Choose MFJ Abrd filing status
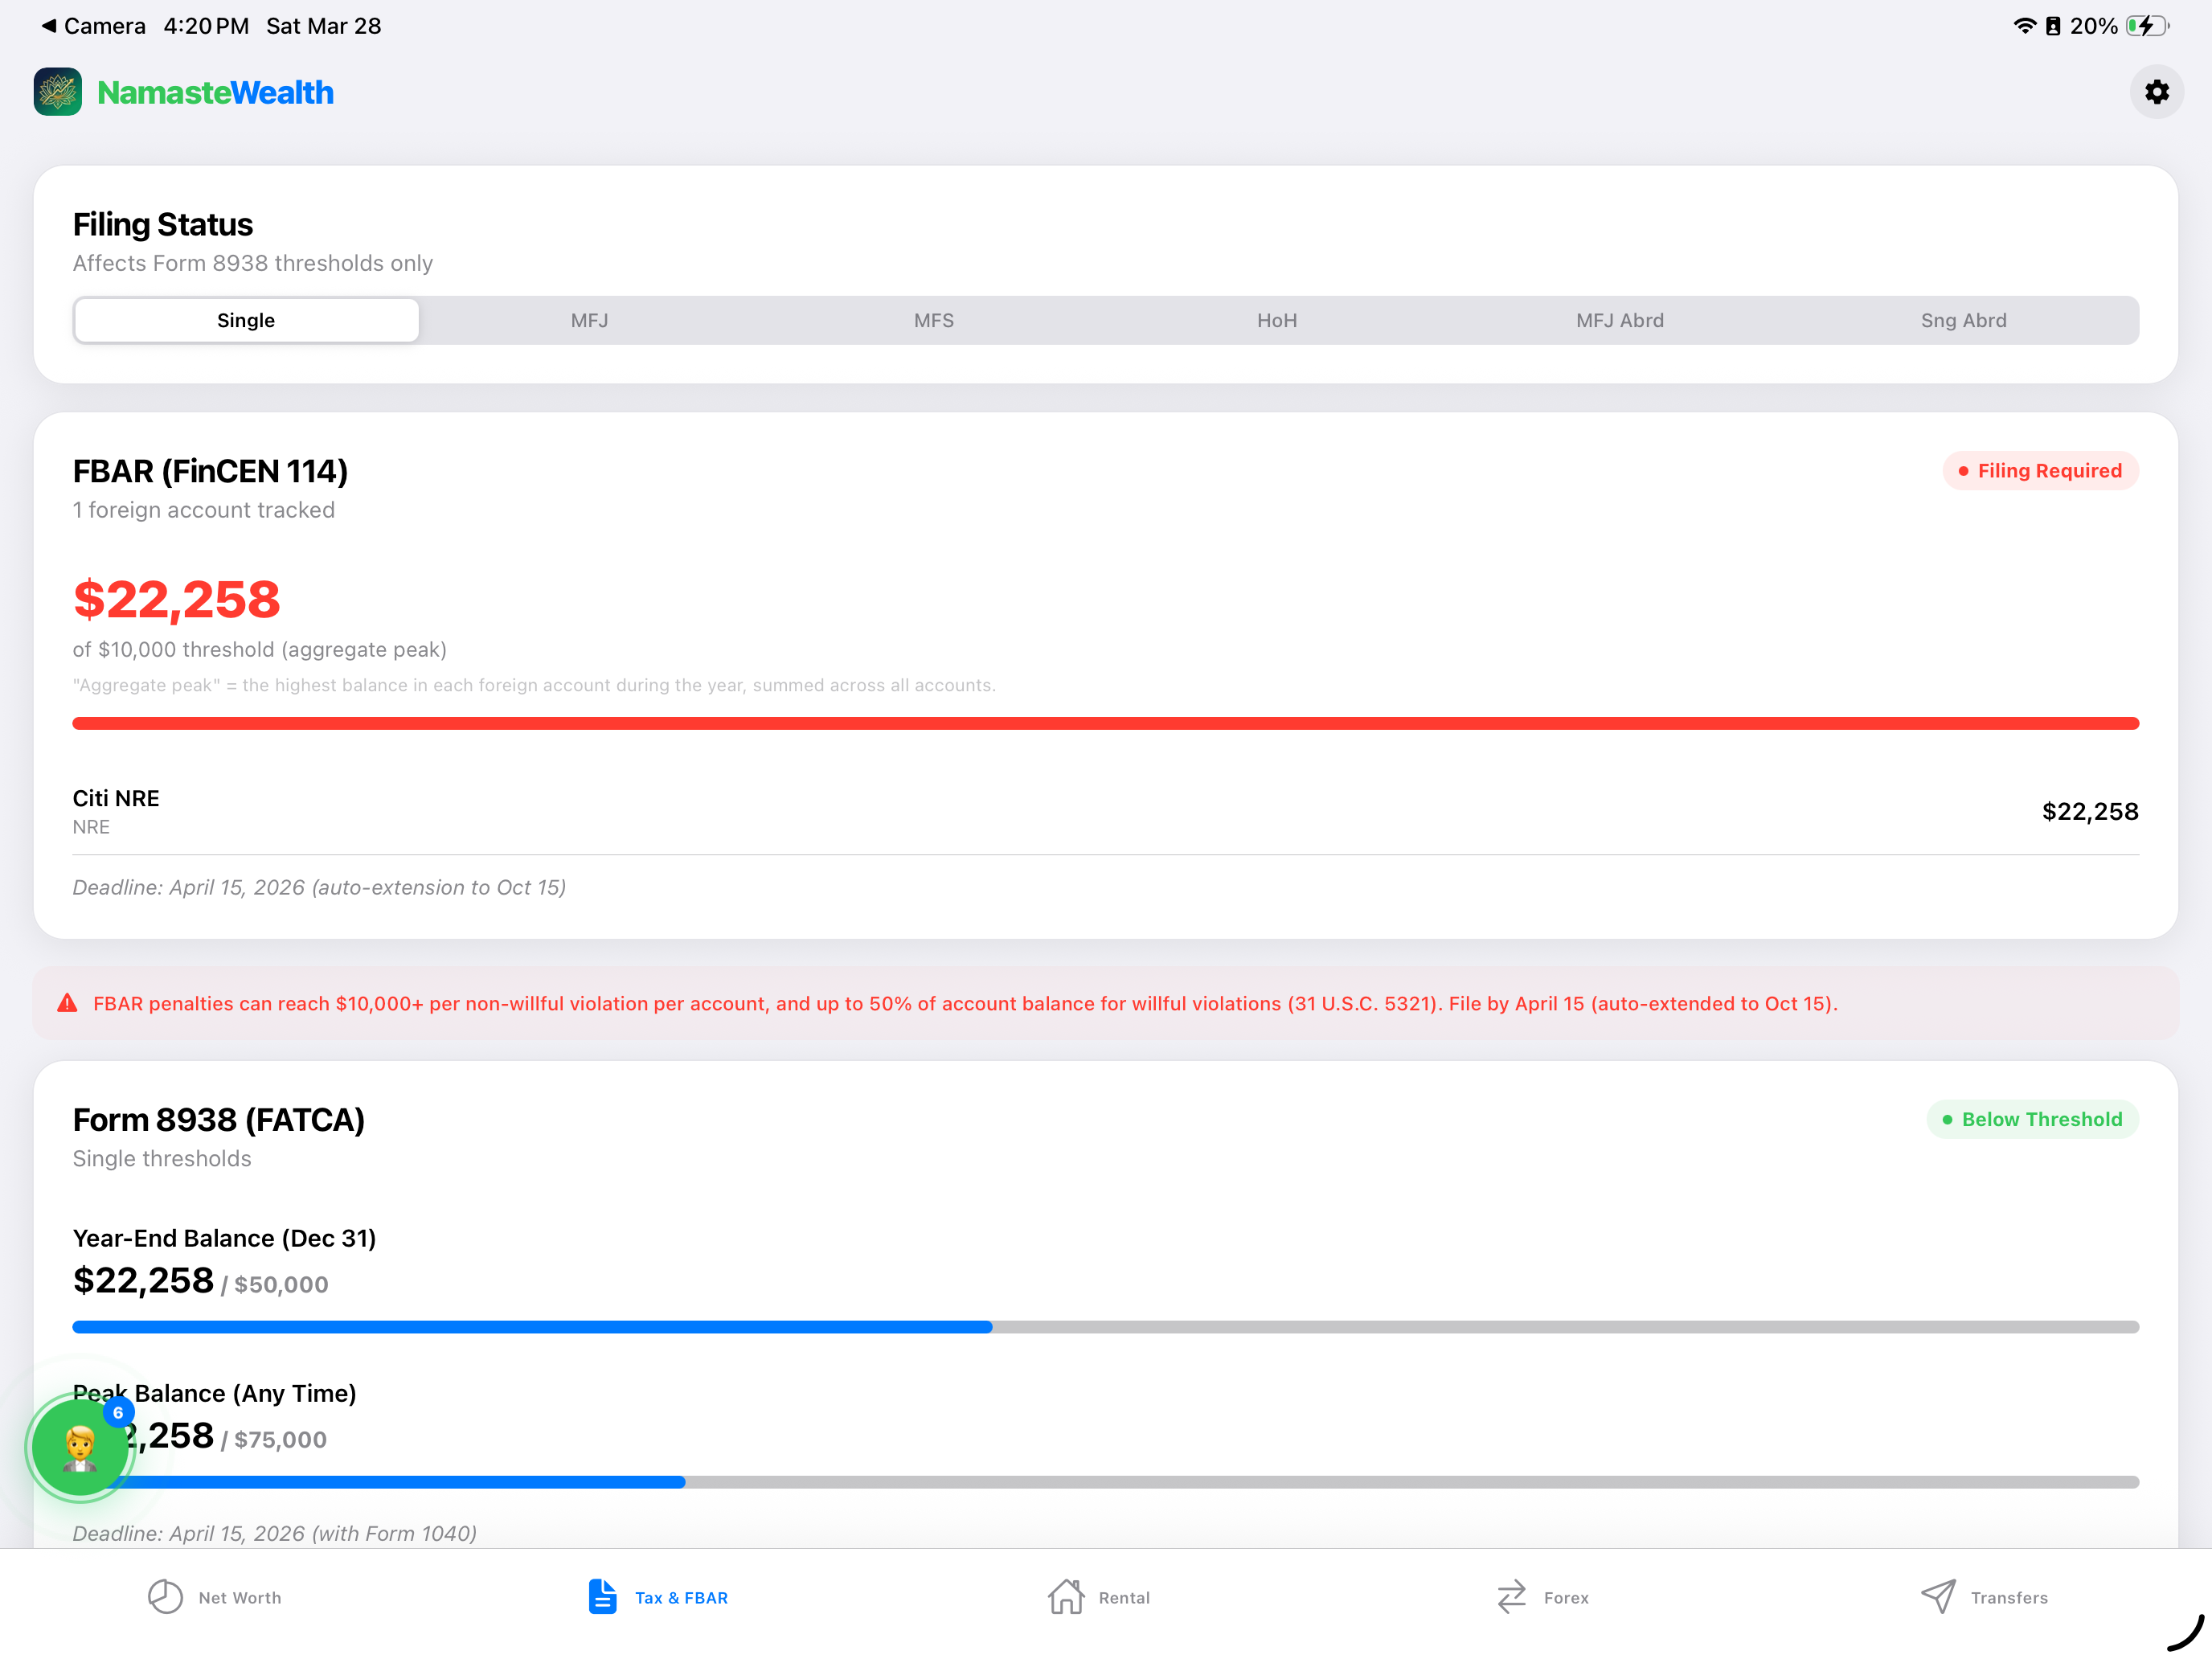Screen dimensions: 2212x1659 tap(1620, 320)
